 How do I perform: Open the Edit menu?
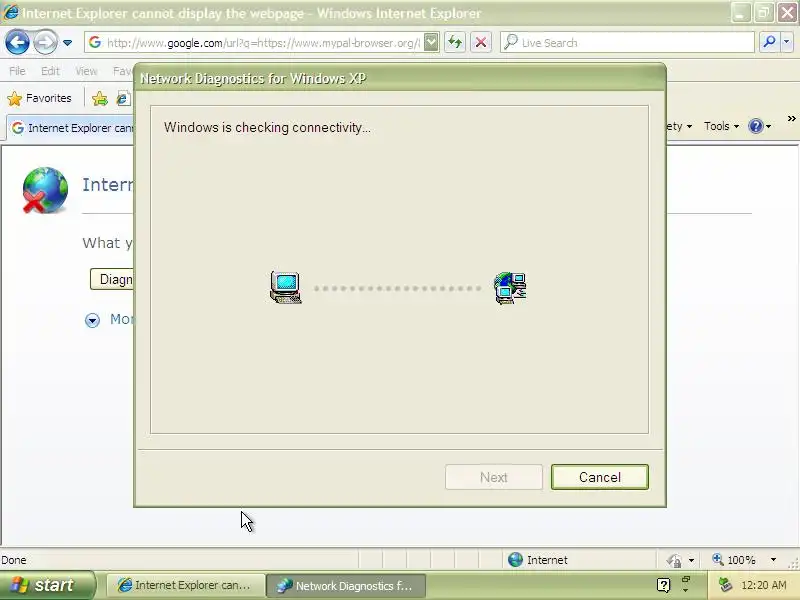click(50, 71)
